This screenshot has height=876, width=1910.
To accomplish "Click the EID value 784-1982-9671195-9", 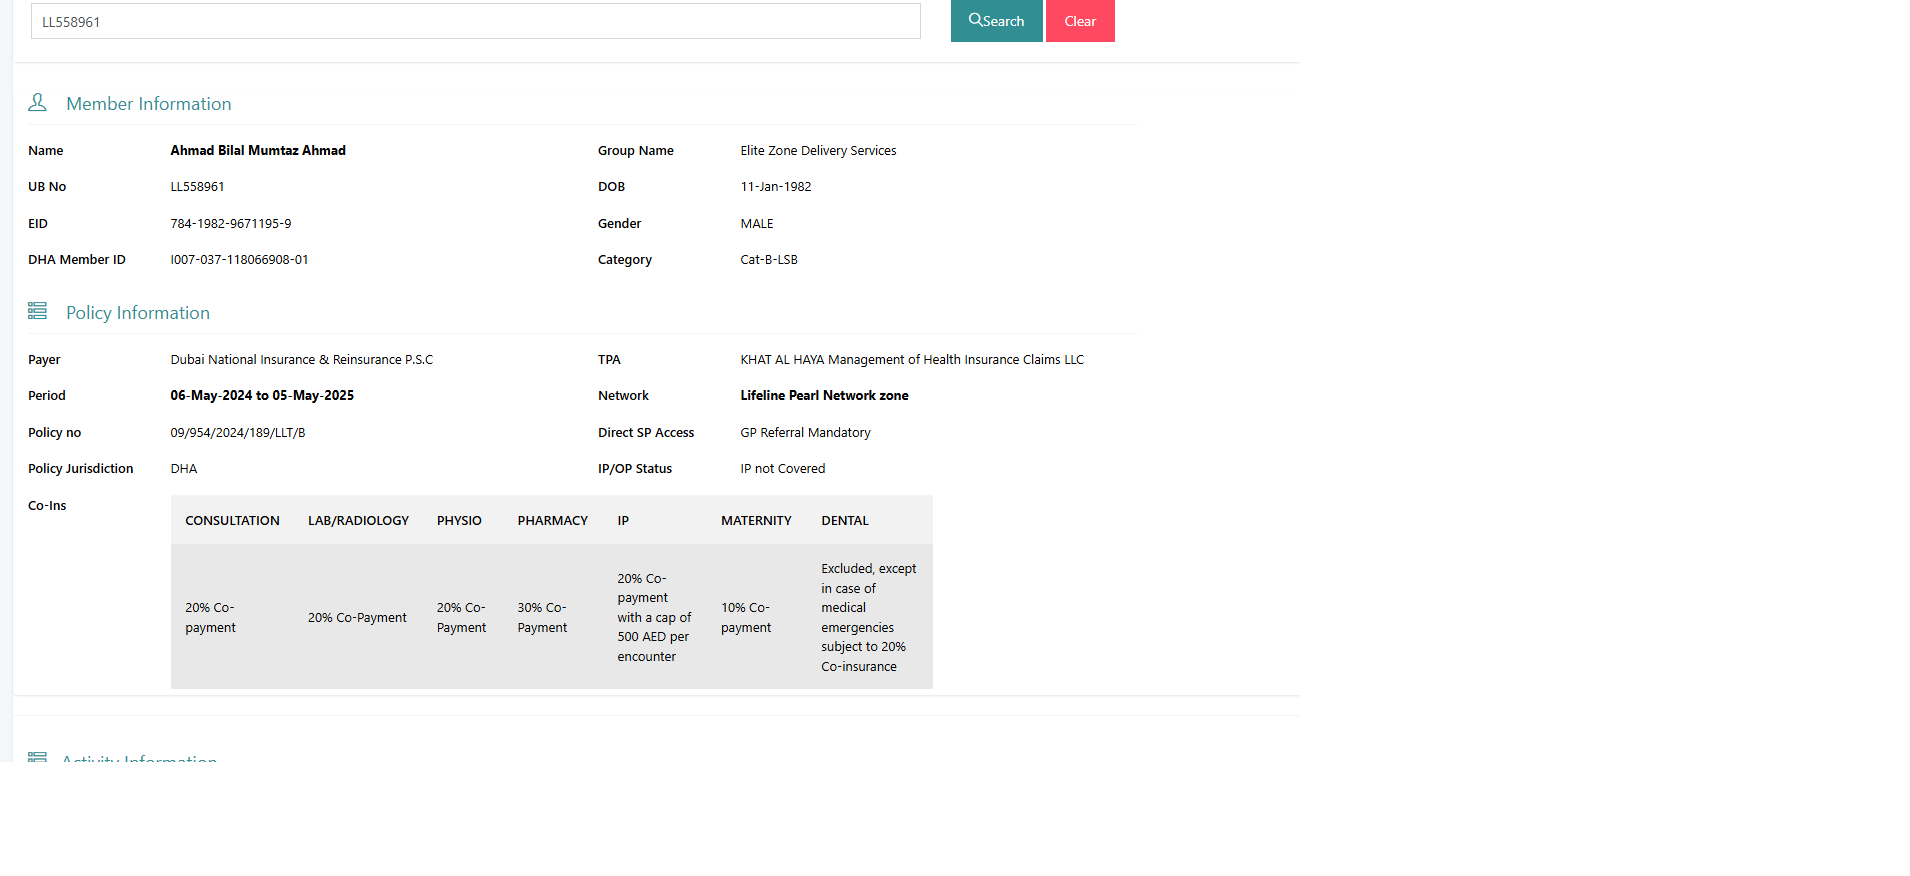I will 231,224.
